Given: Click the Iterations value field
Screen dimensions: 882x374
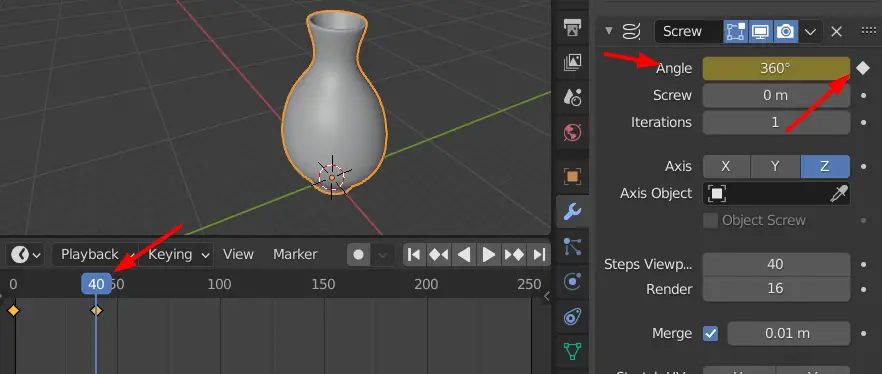Looking at the screenshot, I should pos(776,122).
